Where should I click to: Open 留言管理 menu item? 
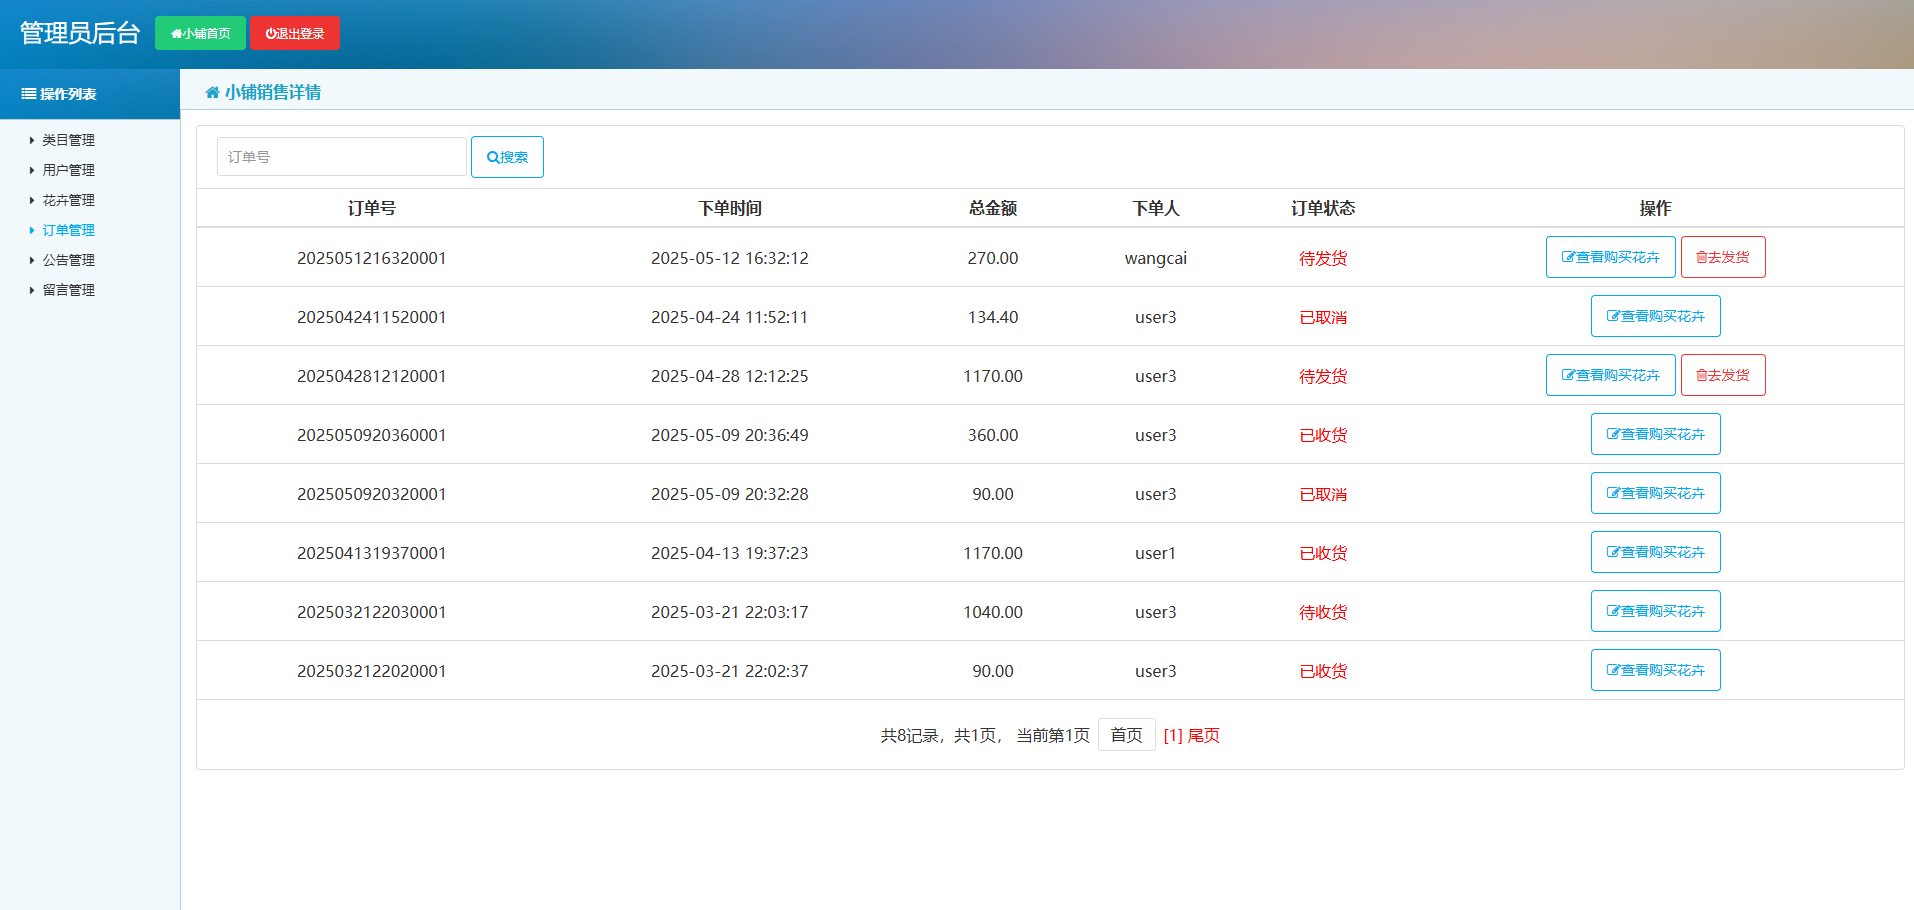point(68,290)
